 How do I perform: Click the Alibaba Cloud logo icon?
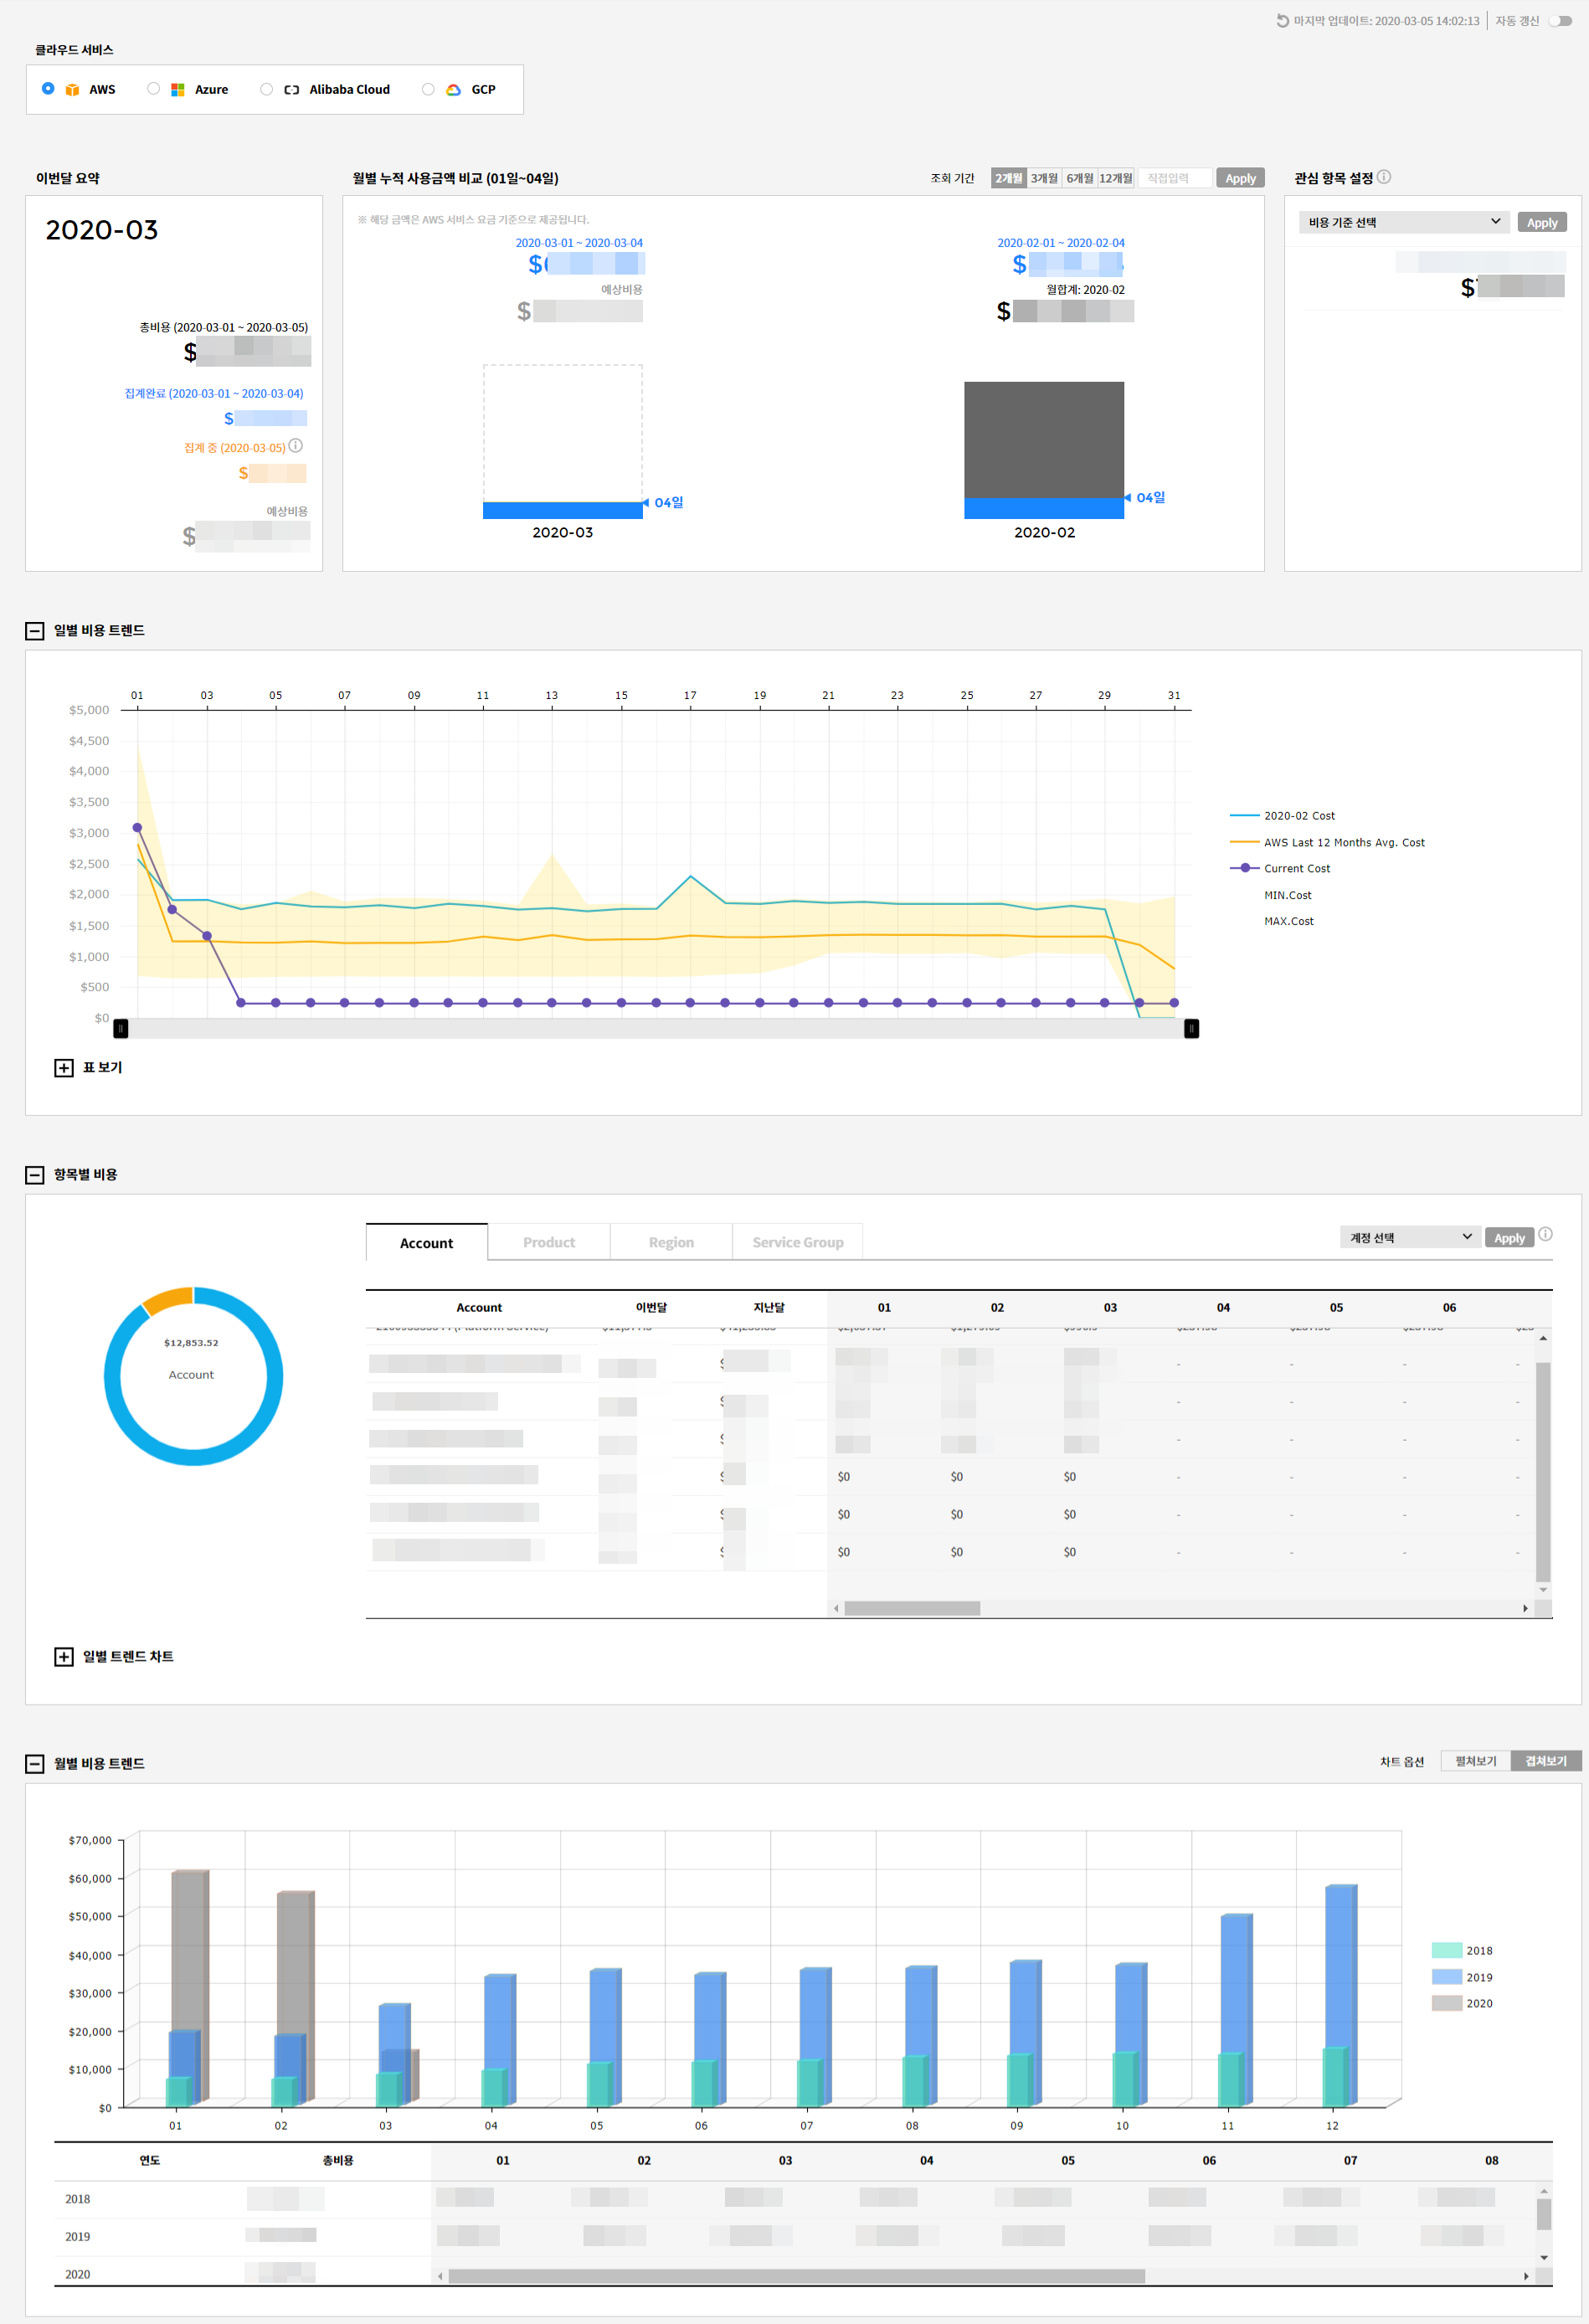click(x=291, y=90)
